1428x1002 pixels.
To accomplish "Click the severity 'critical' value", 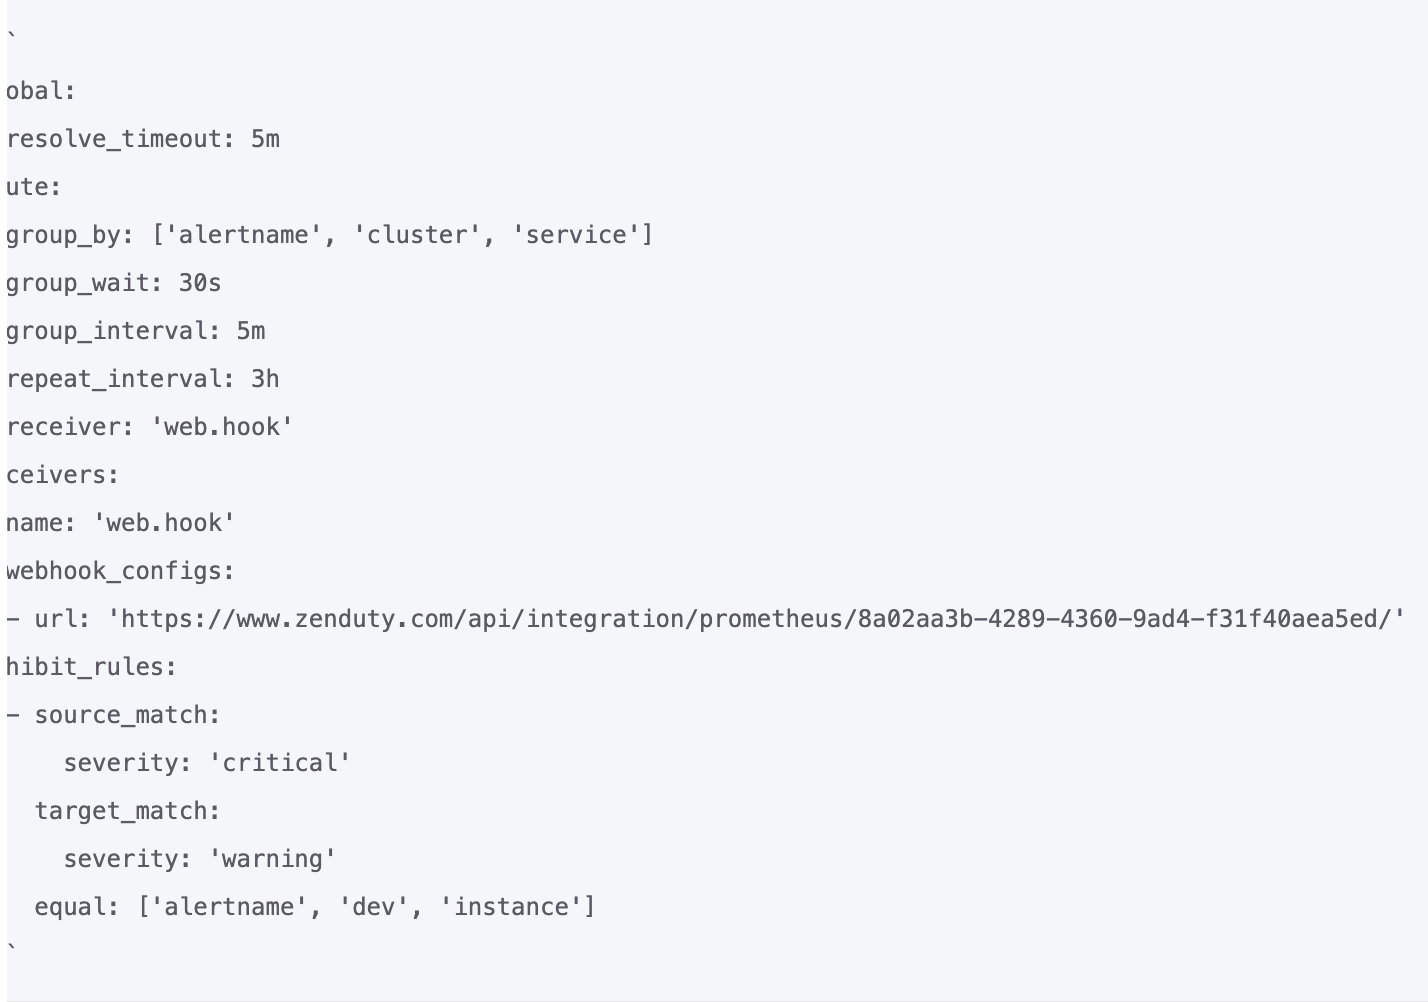I will [x=280, y=763].
